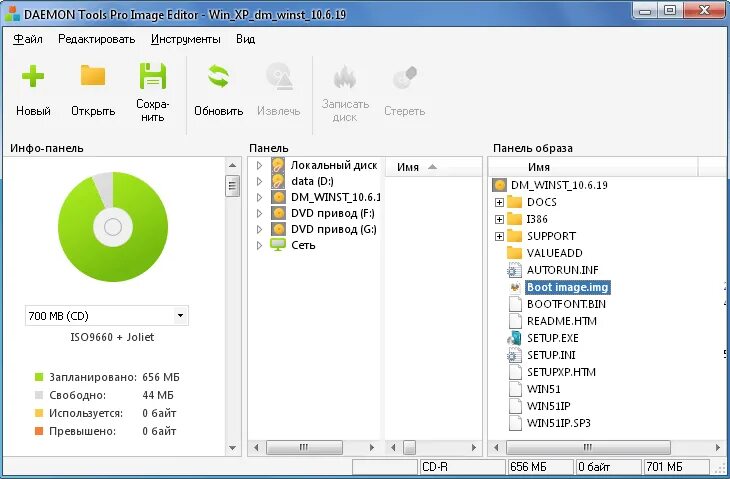This screenshot has height=479, width=730.
Task: Click the ISO9660 + Joliet label
Action: (112, 337)
